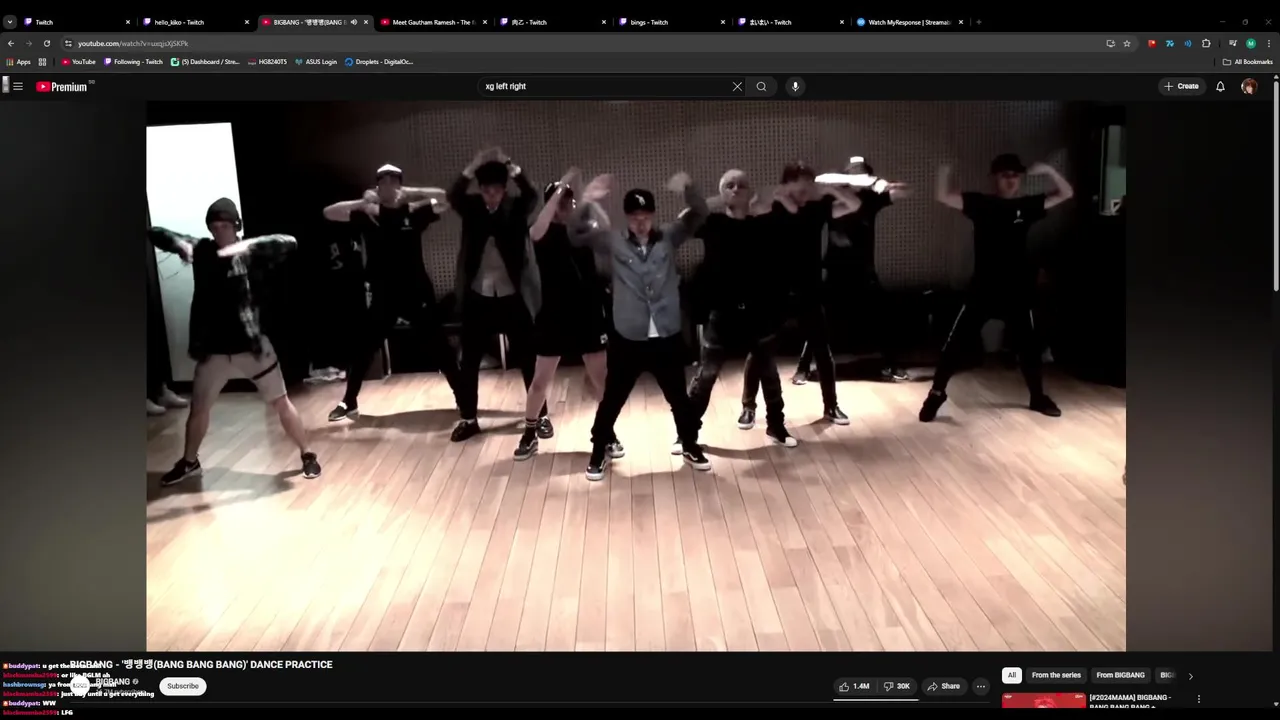
Task: Dislike the video (30K)
Action: coord(897,686)
